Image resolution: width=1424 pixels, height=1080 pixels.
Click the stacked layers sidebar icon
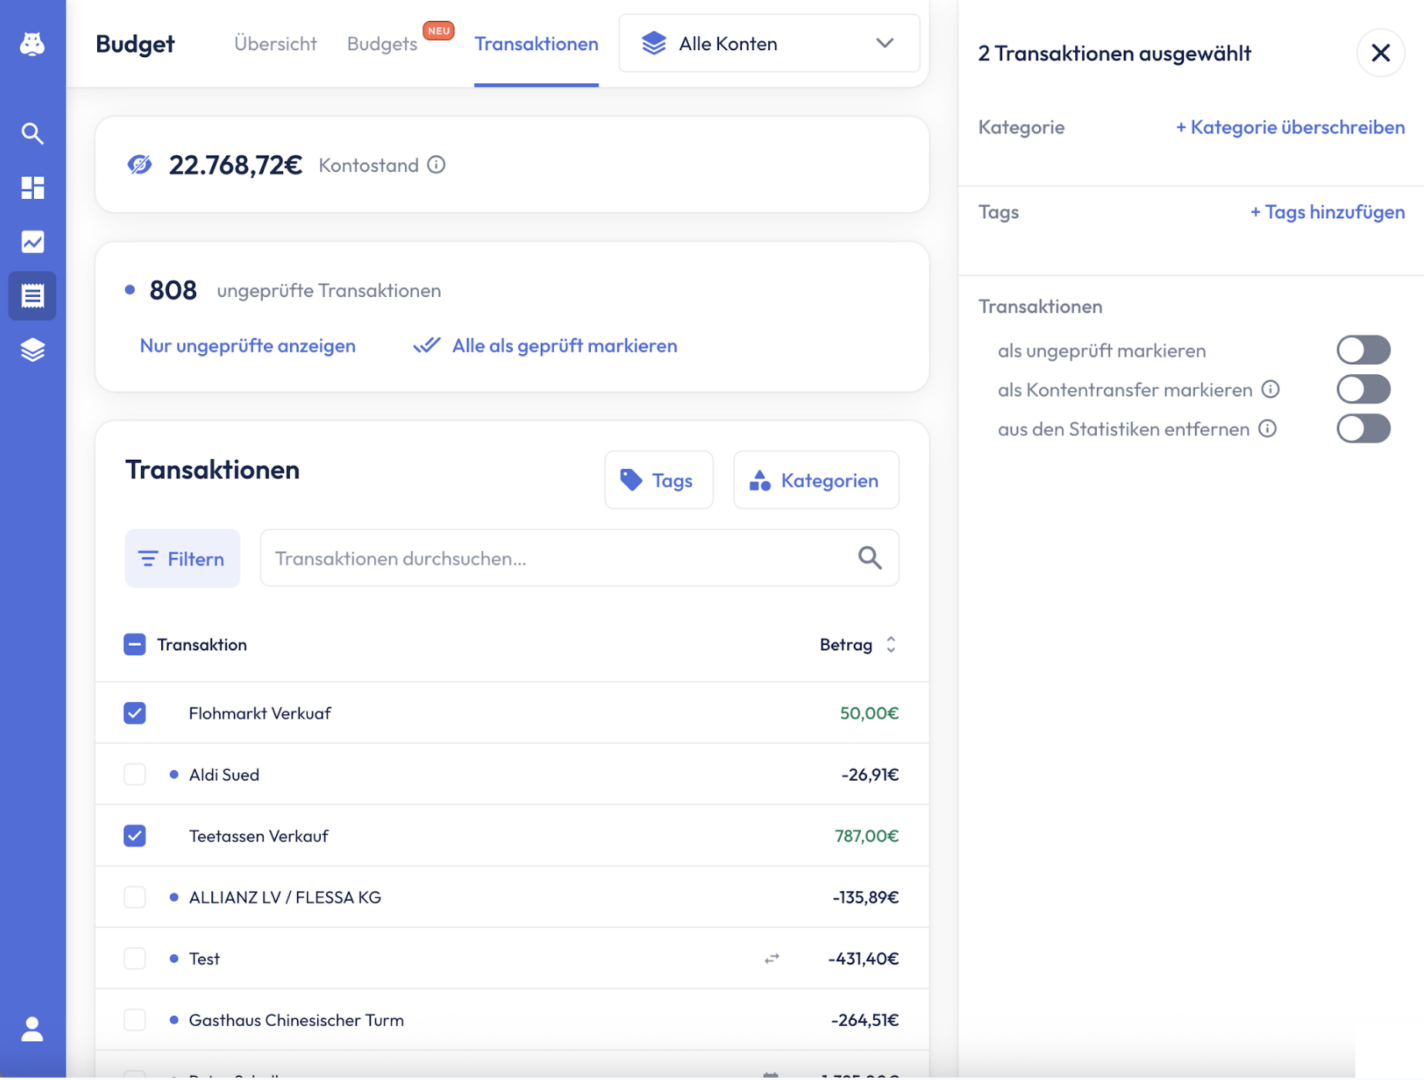click(32, 350)
